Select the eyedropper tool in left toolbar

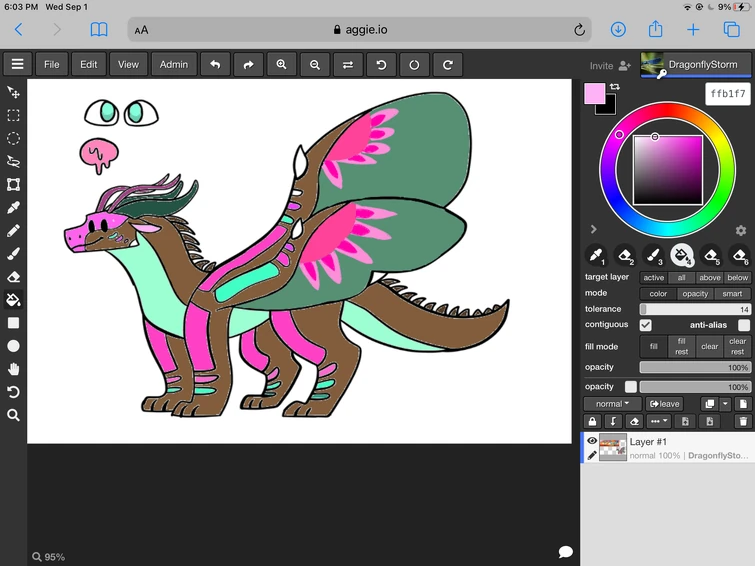(13, 208)
